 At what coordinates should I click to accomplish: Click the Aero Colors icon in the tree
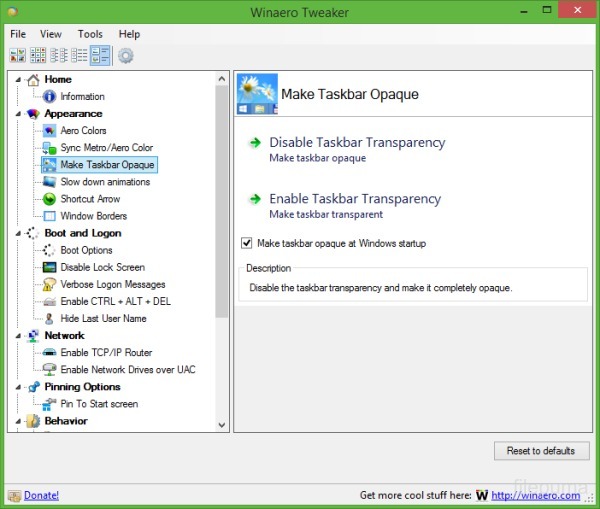pyautogui.click(x=49, y=131)
